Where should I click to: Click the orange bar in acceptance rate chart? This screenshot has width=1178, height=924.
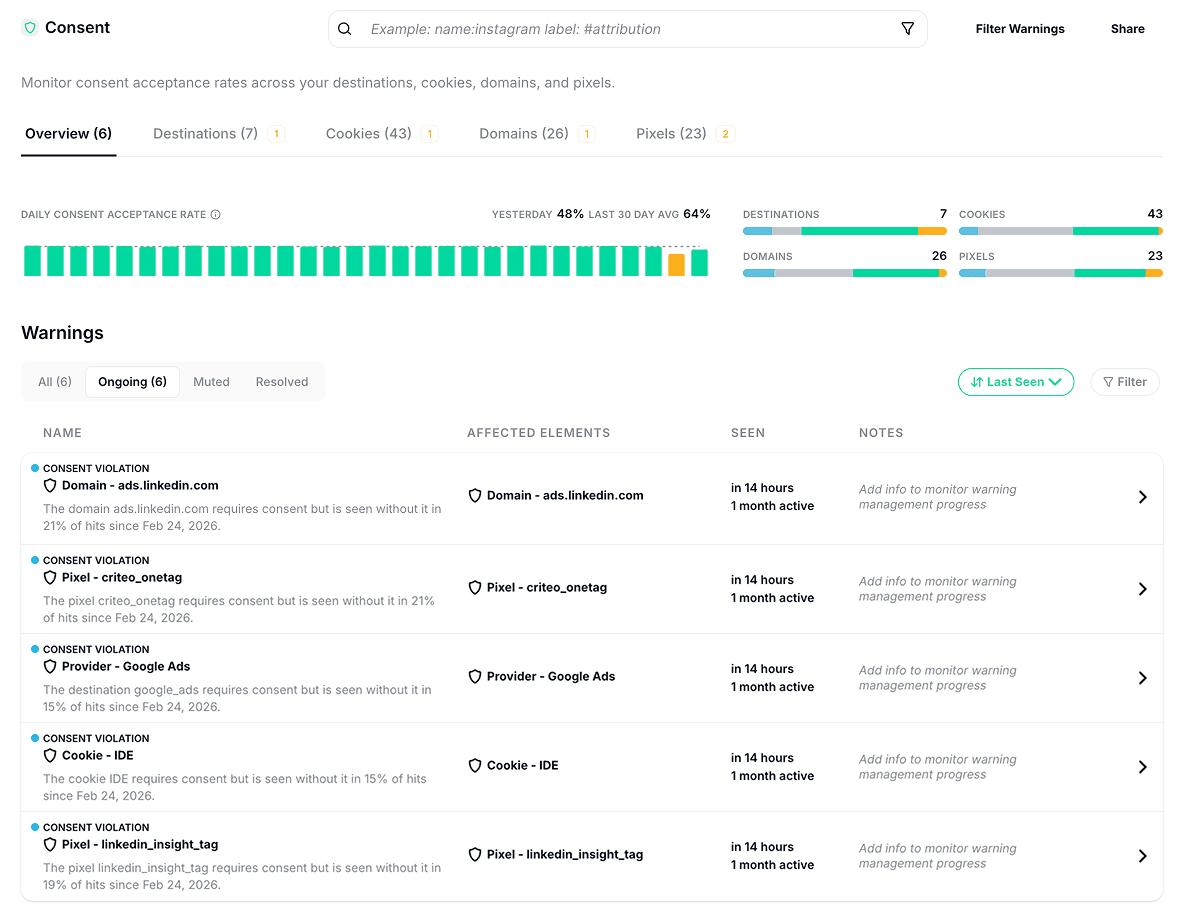[x=676, y=265]
